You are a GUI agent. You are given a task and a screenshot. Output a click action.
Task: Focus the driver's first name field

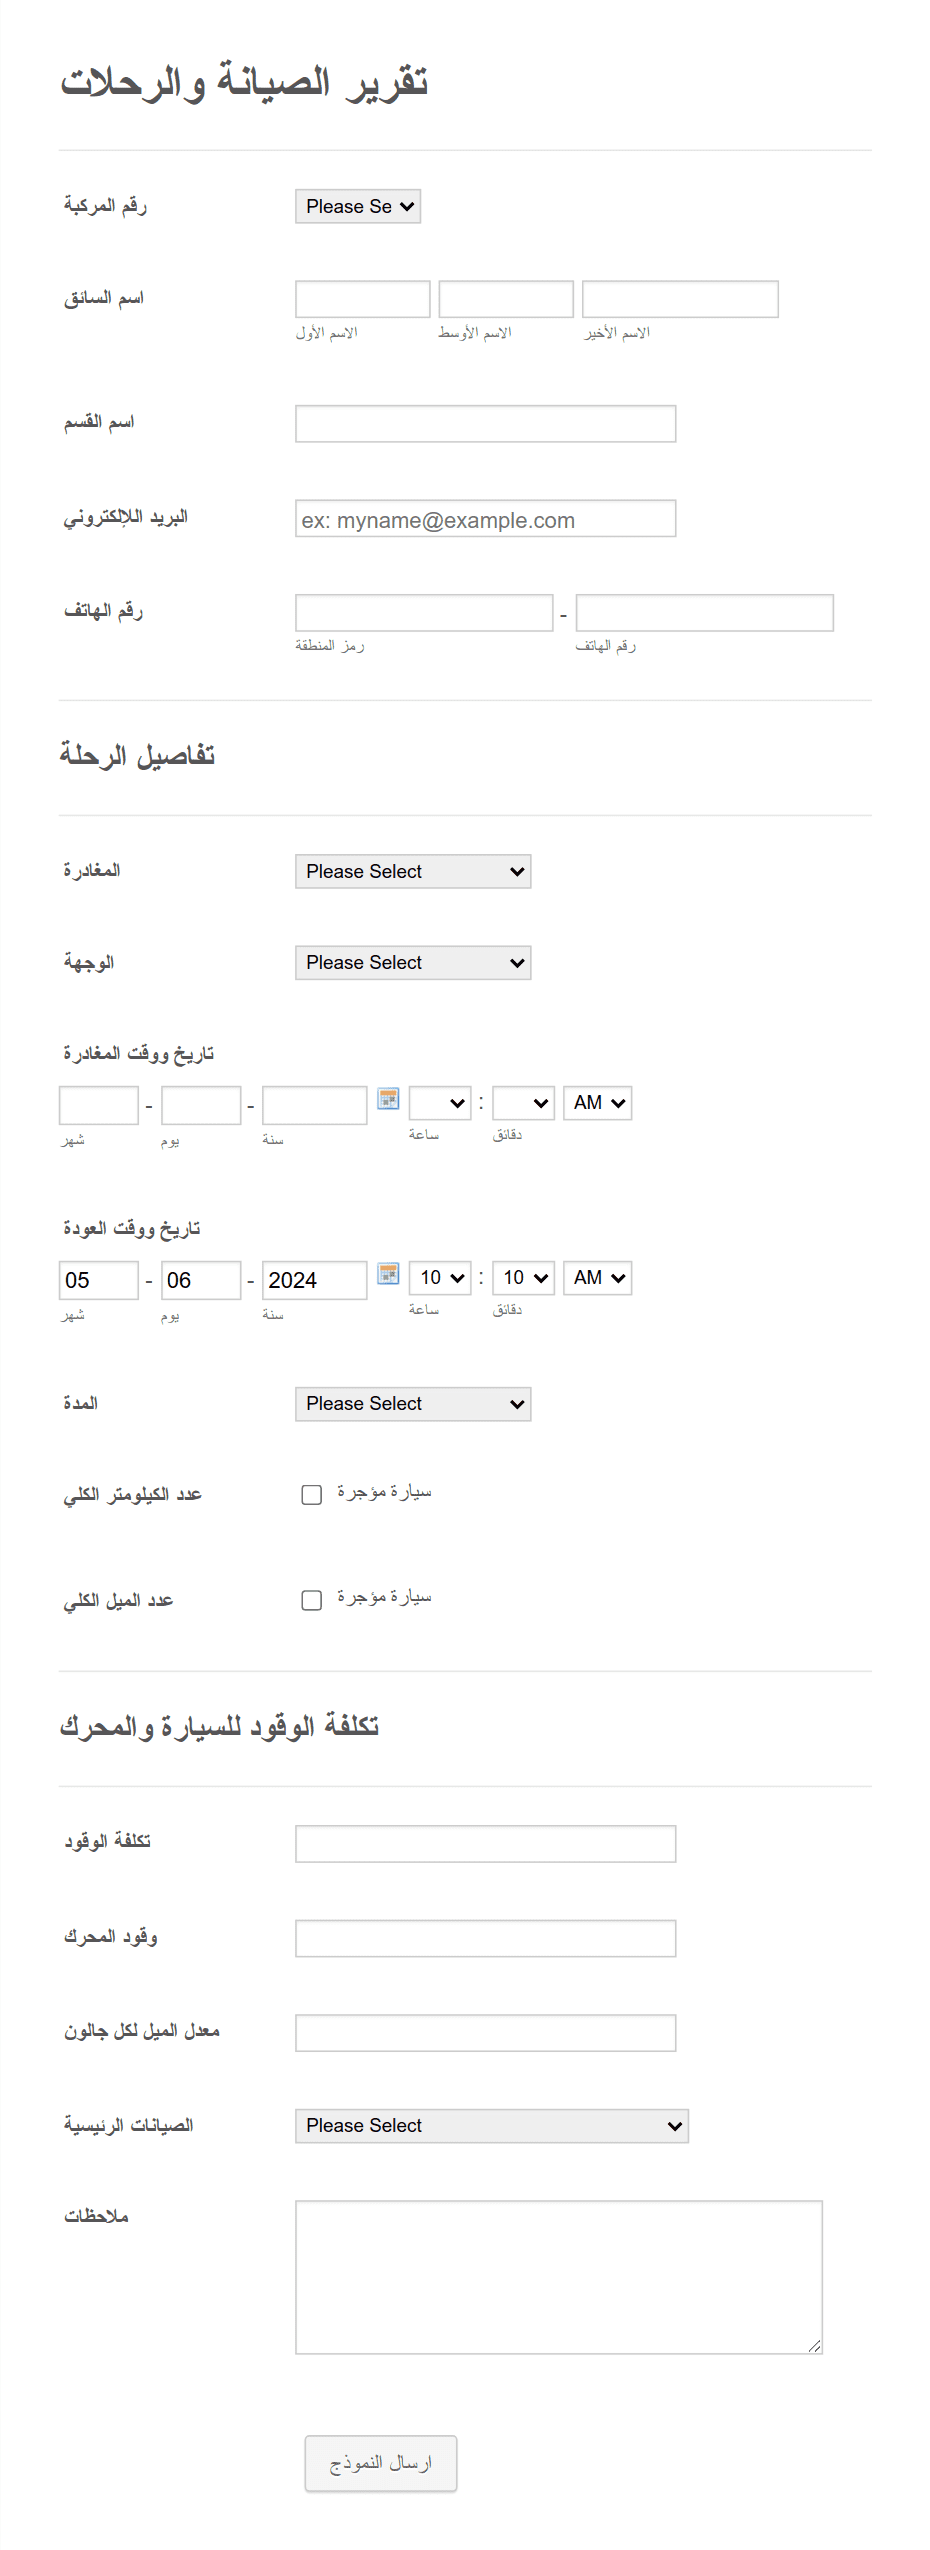coord(363,299)
